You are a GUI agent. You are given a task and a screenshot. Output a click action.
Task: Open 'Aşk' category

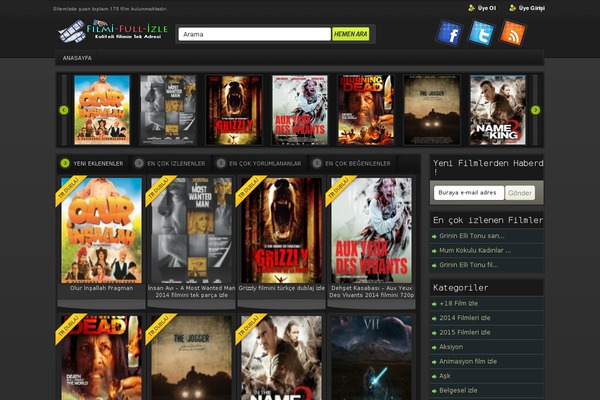click(445, 376)
